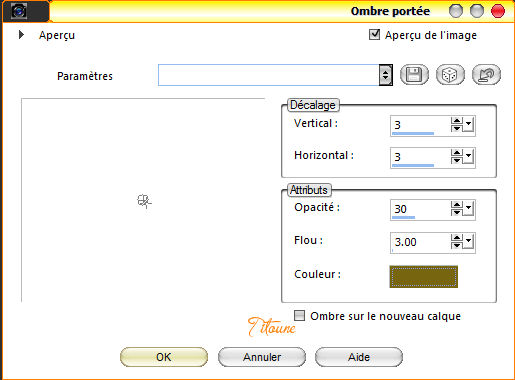Click the Annuler button
This screenshot has height=380, width=515.
262,357
